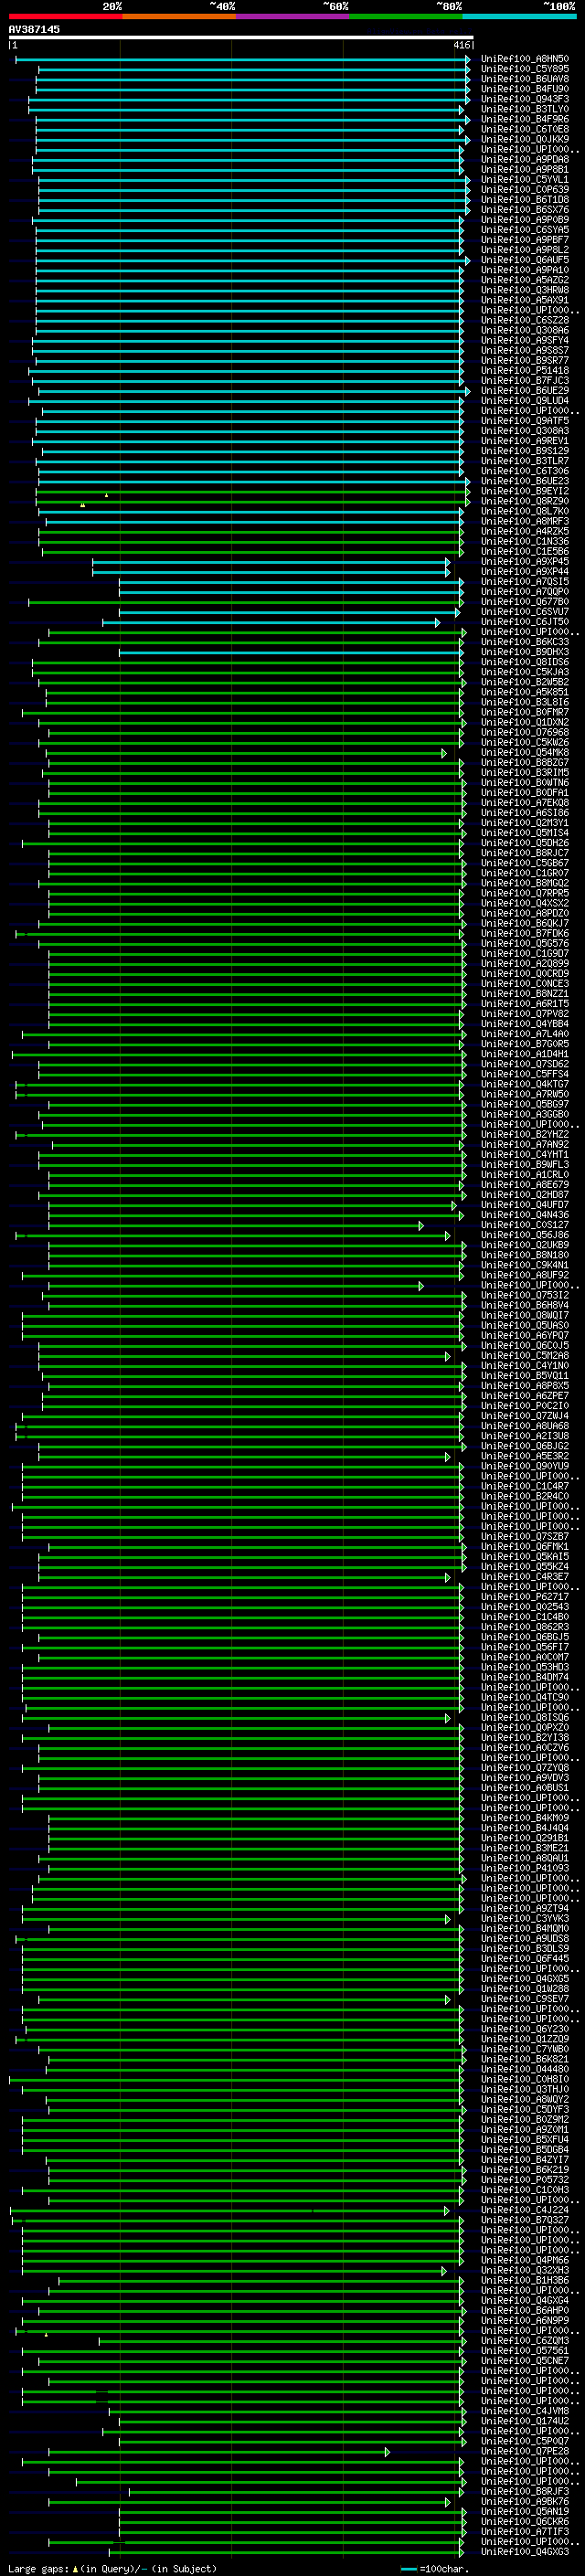The width and height of the screenshot is (585, 2576).
Task: Select the UniRef100_Q8IDS6 label
Action: [x=525, y=662]
